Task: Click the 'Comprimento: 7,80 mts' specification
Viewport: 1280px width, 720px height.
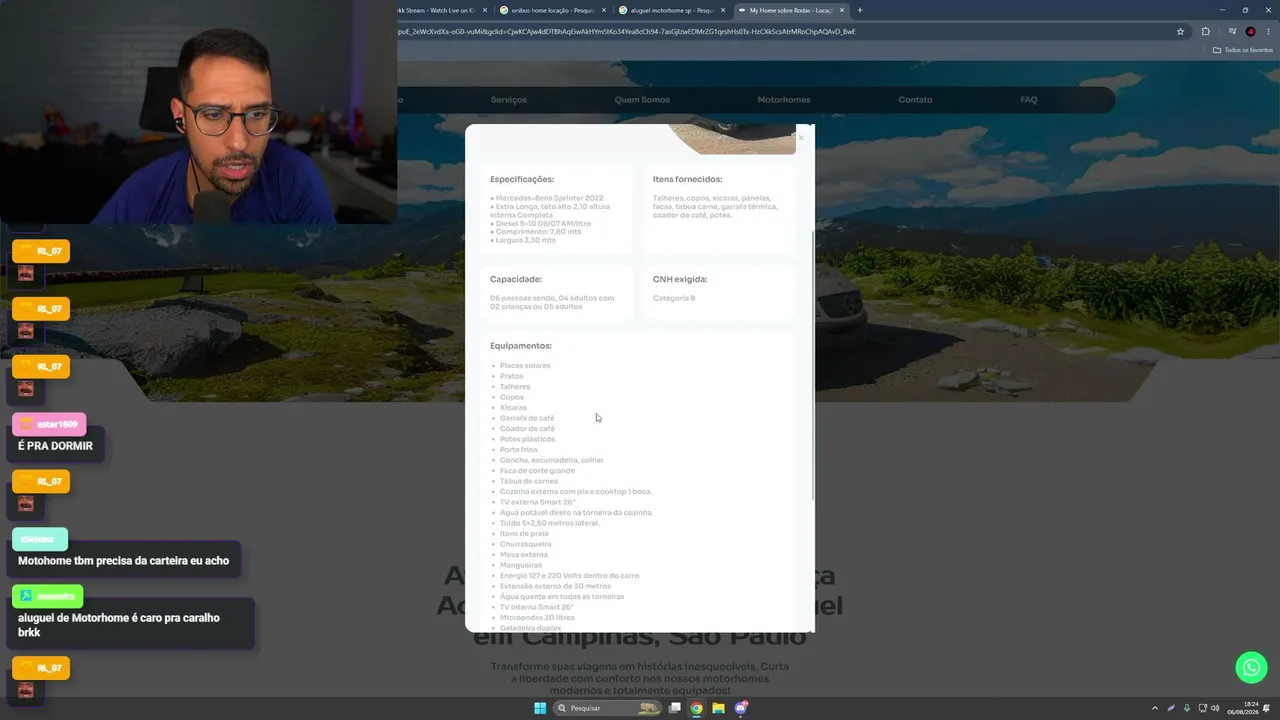Action: [537, 232]
